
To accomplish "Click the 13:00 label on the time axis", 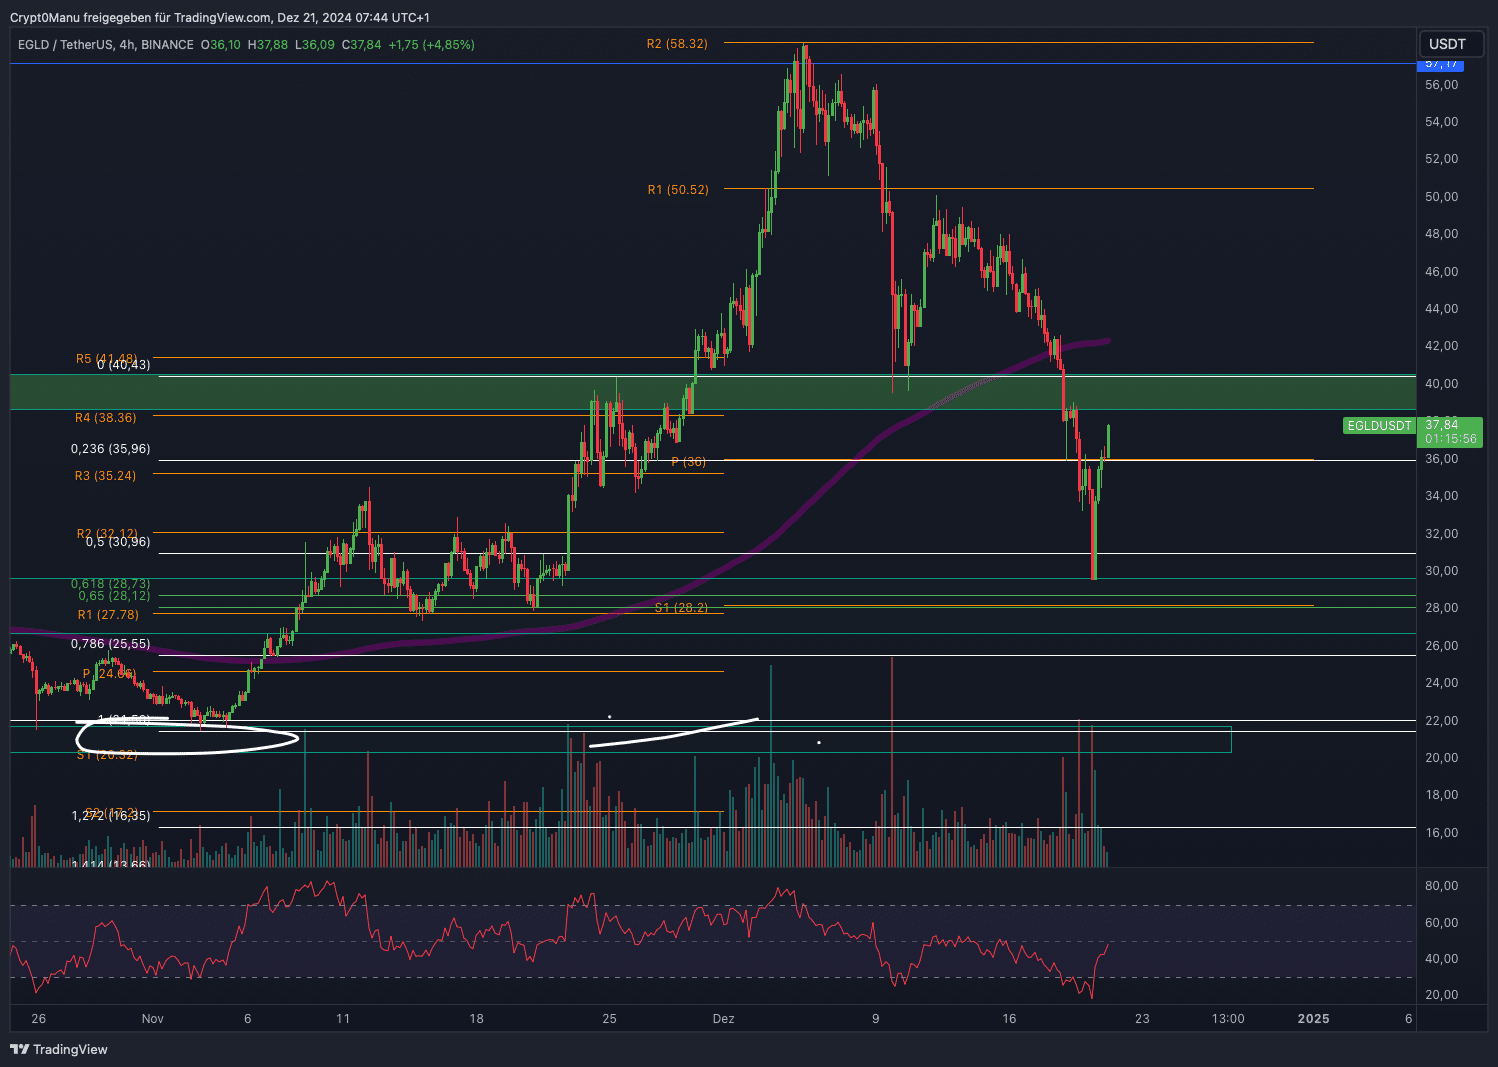I will click(1228, 1019).
